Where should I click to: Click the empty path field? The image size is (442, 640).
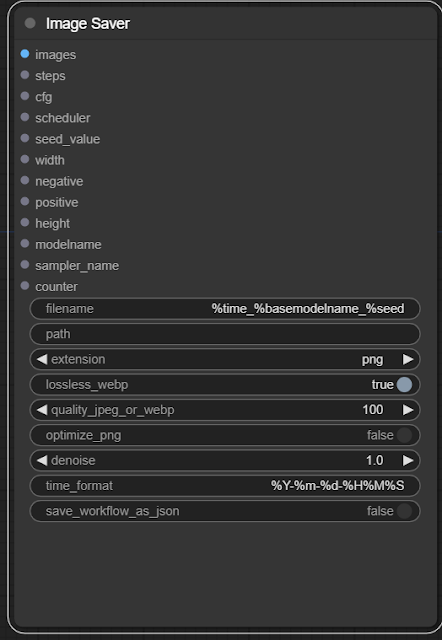tap(225, 334)
